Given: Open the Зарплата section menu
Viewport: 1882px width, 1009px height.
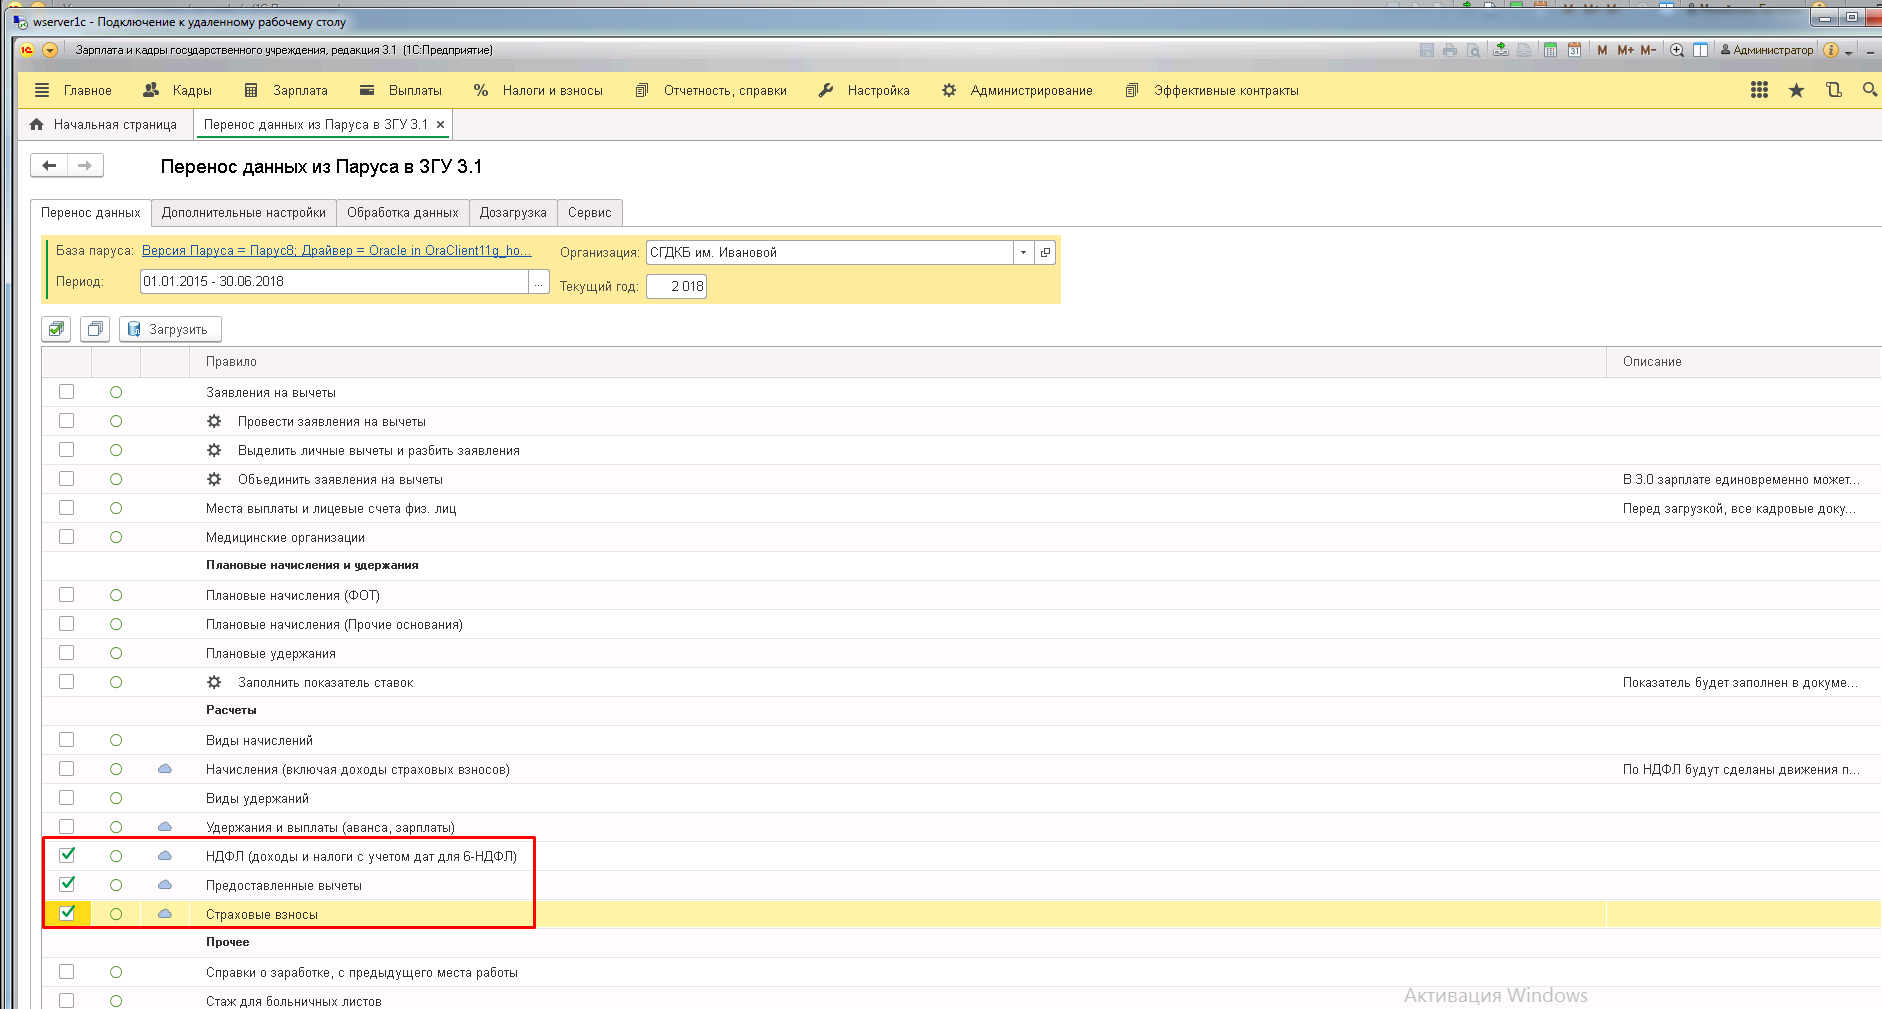Looking at the screenshot, I should (286, 90).
